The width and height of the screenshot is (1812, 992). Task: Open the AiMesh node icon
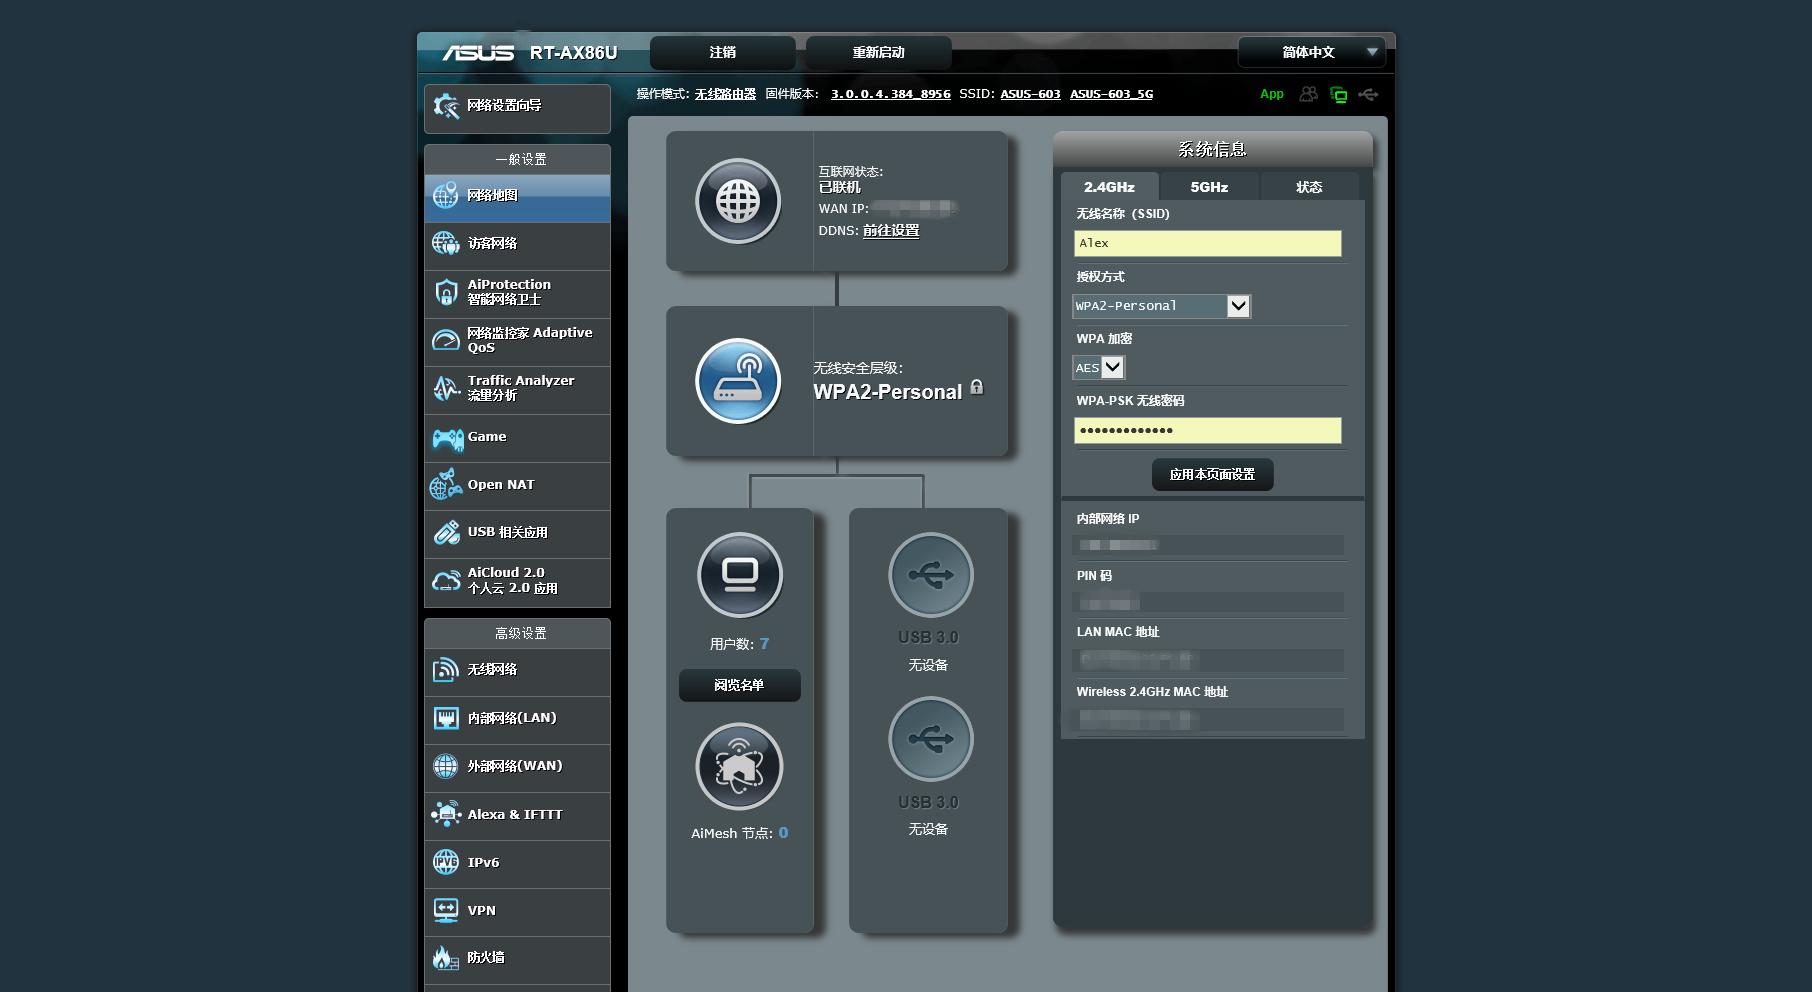click(x=739, y=767)
